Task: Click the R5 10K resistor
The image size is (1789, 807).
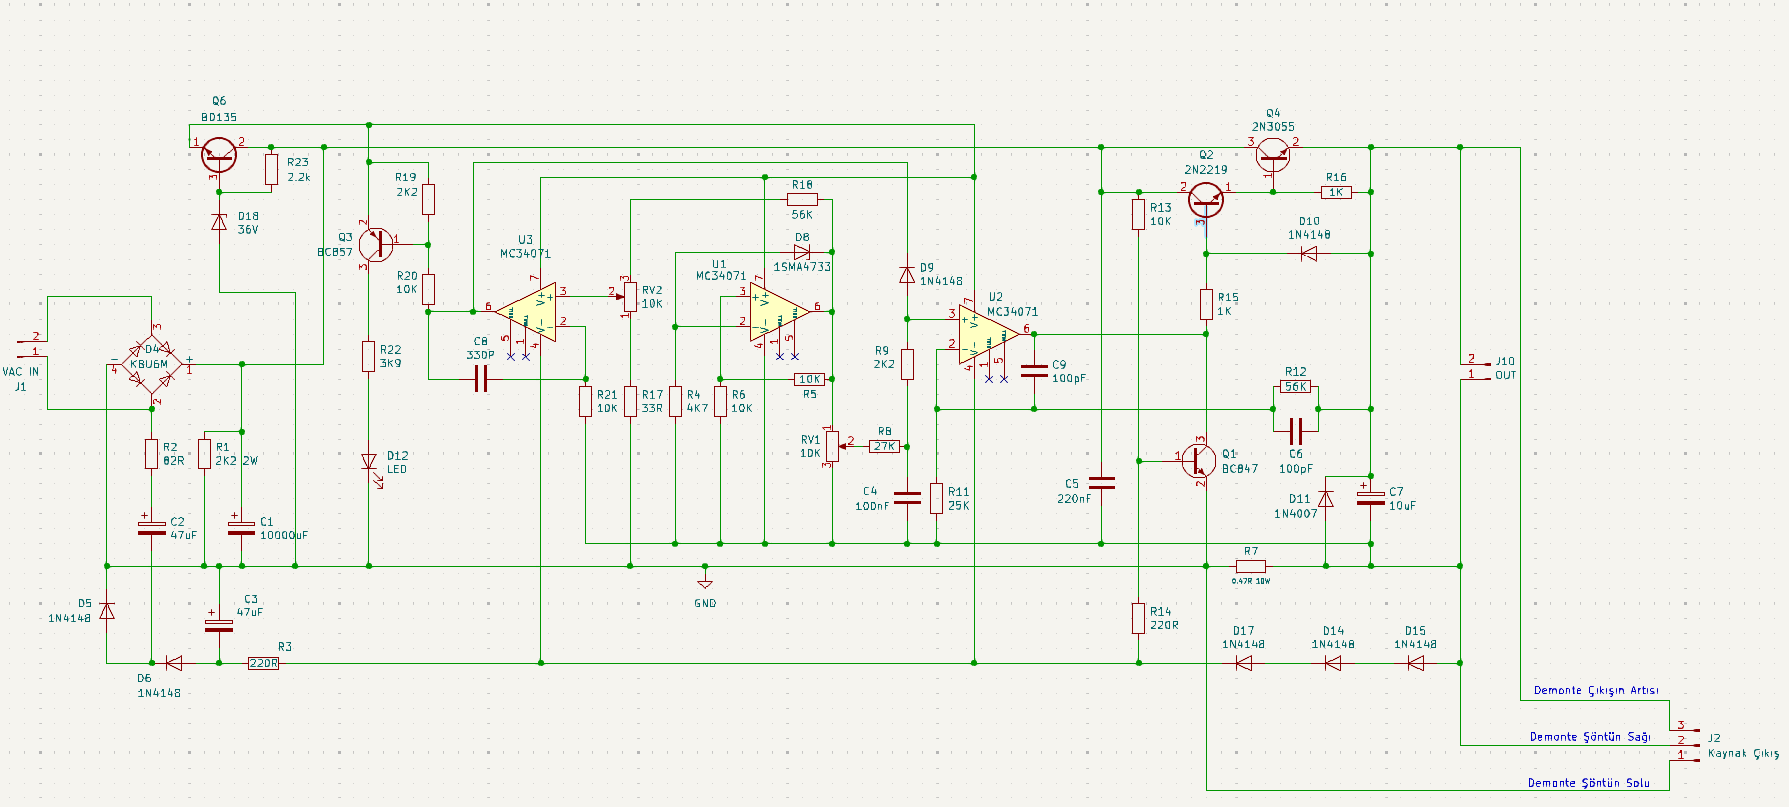Action: (809, 379)
